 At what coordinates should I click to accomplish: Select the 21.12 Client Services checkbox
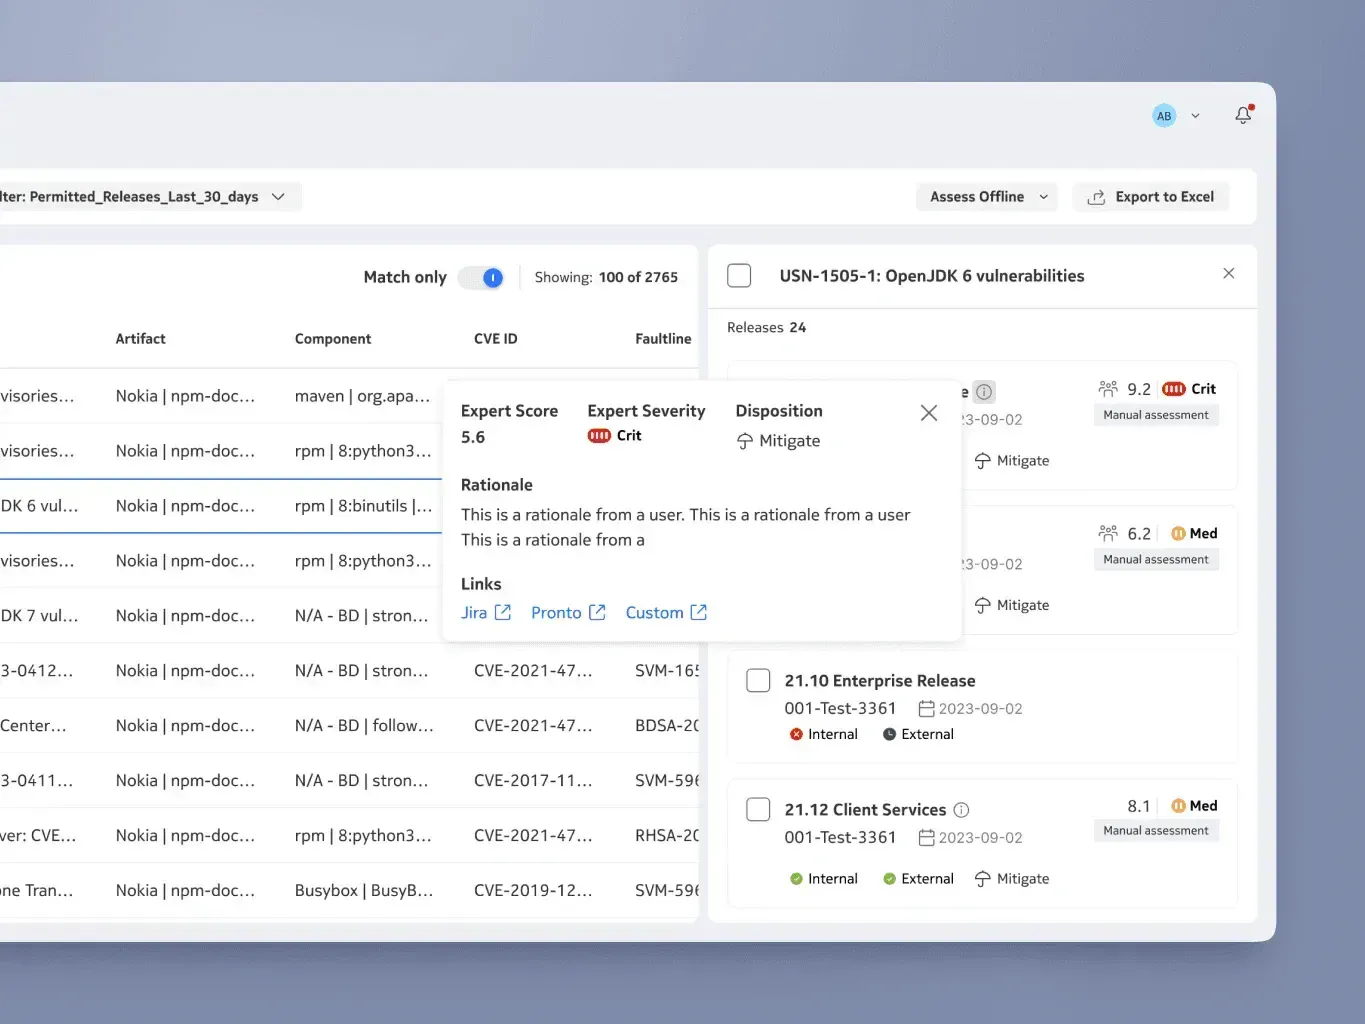758,810
